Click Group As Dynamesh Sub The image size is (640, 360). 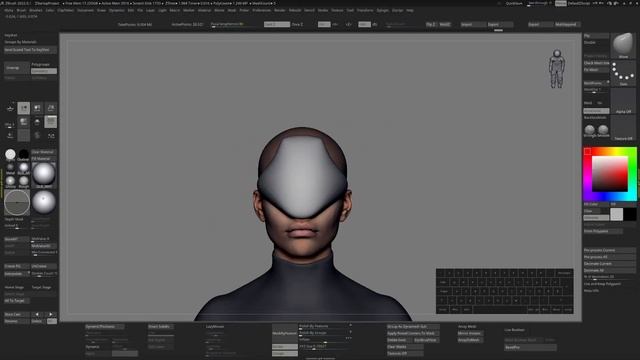pyautogui.click(x=413, y=327)
